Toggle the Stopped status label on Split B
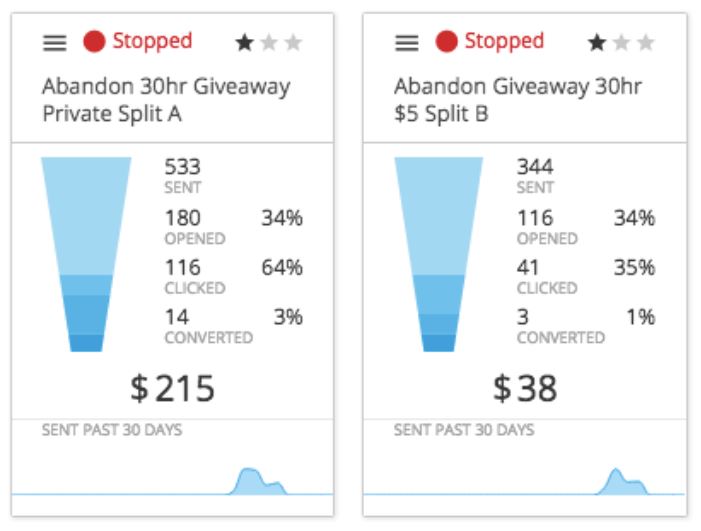701x531 pixels. (504, 42)
